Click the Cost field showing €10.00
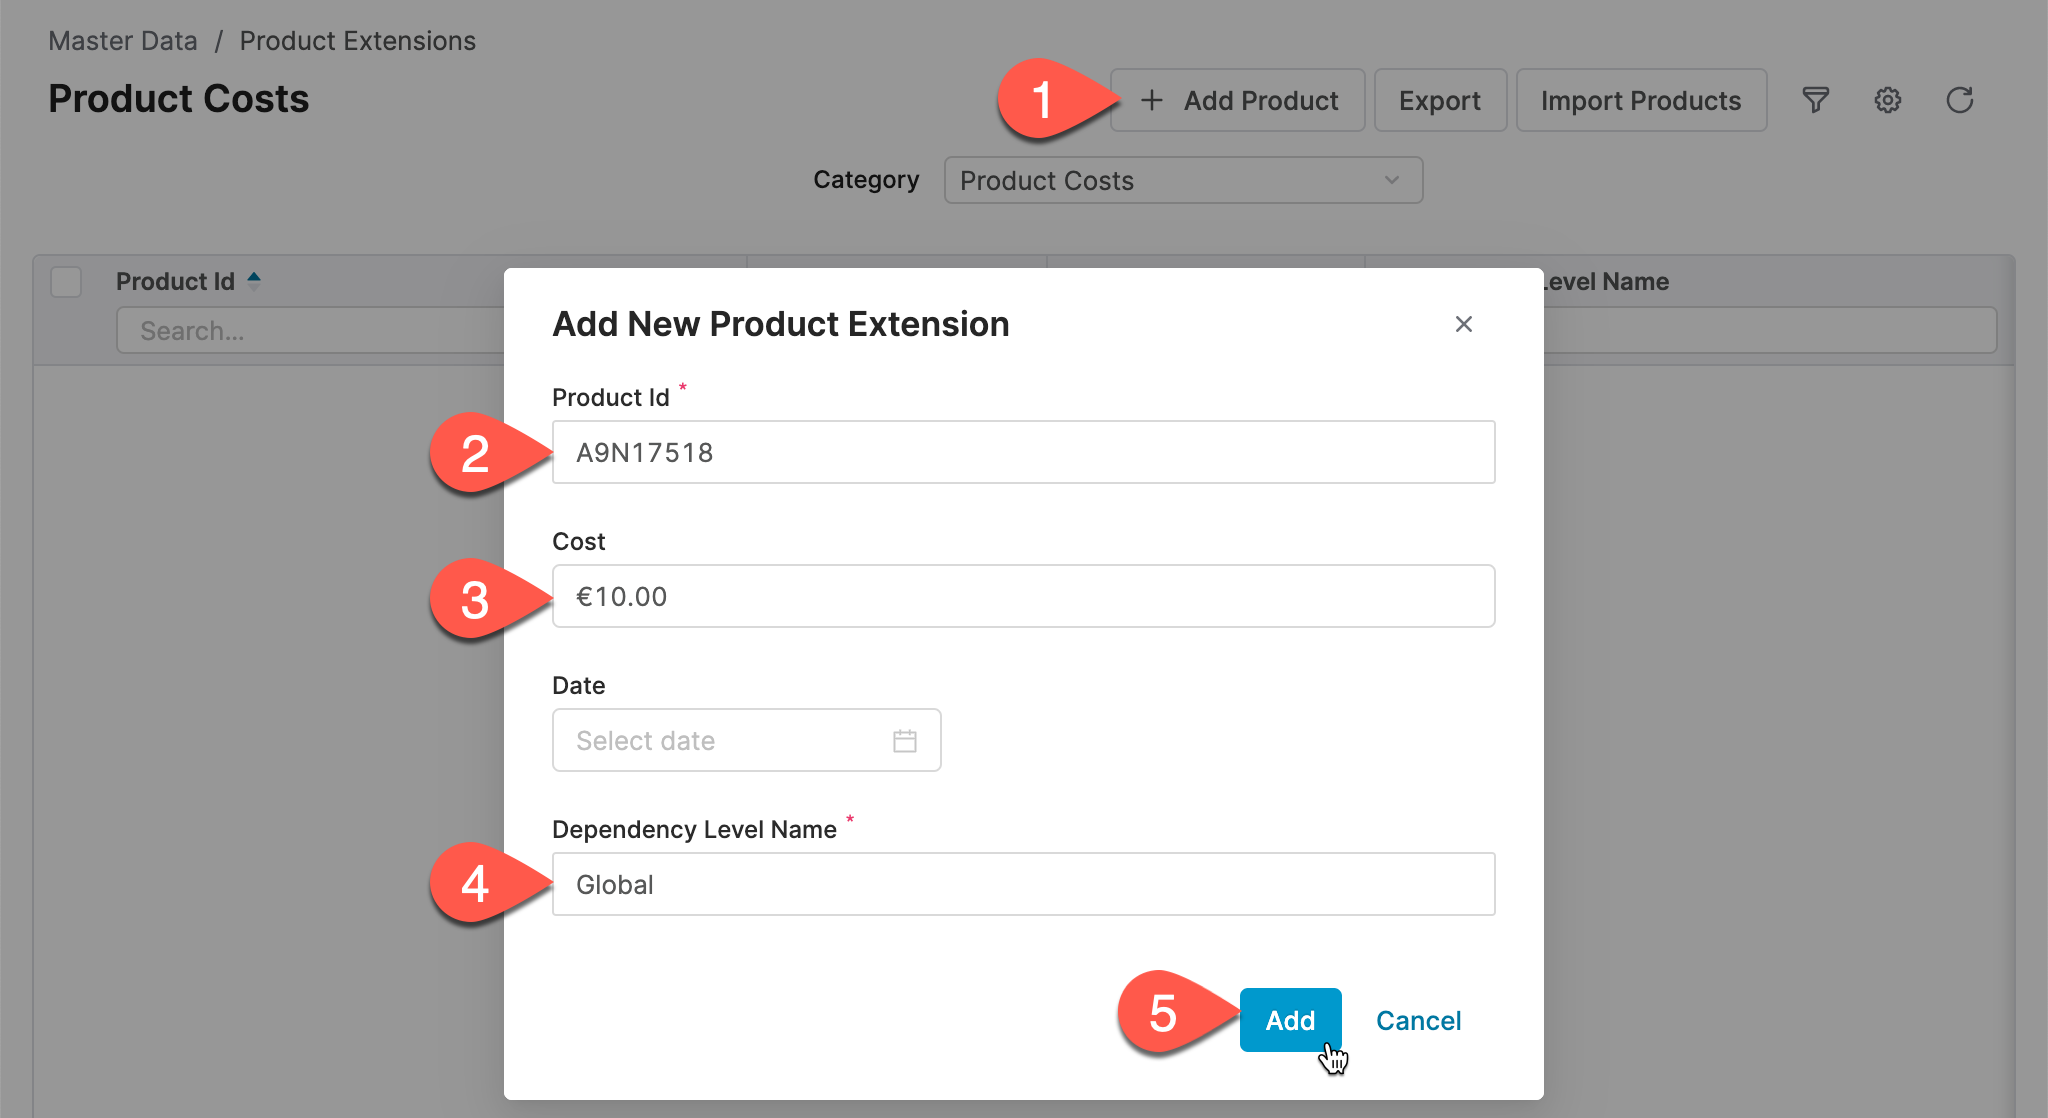This screenshot has height=1118, width=2048. click(1023, 596)
